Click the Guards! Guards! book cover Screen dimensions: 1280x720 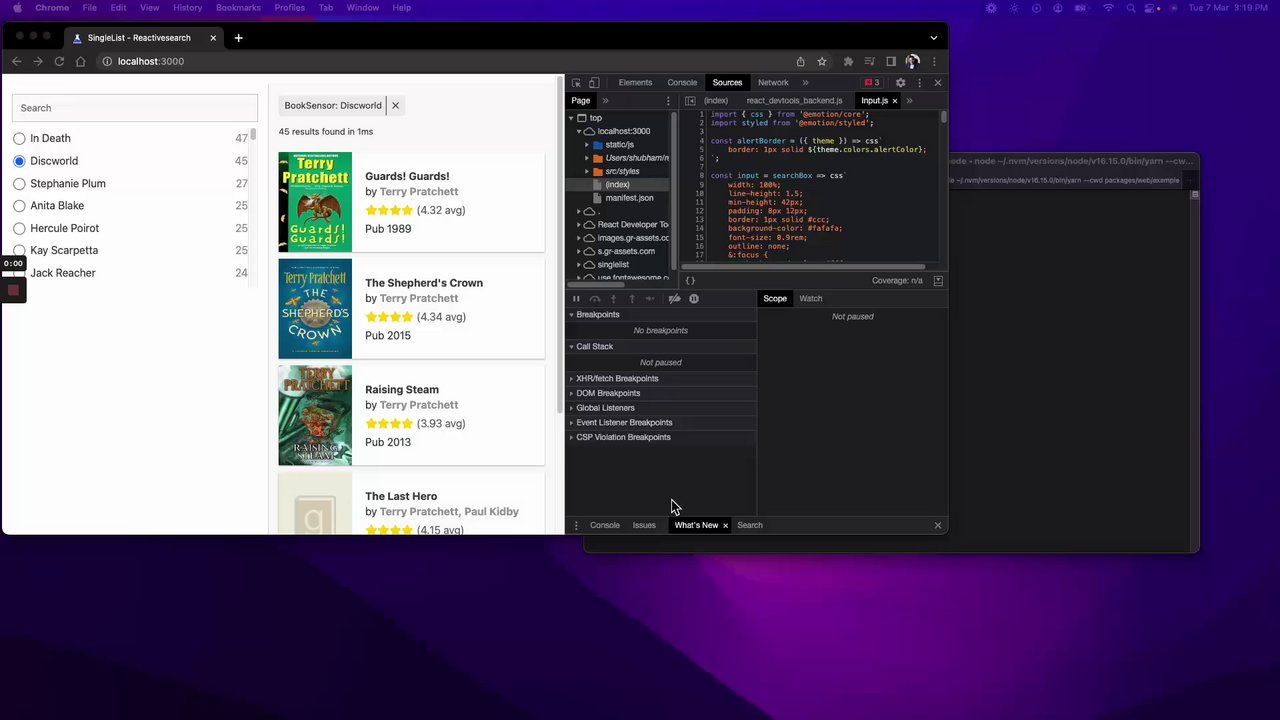coord(315,202)
